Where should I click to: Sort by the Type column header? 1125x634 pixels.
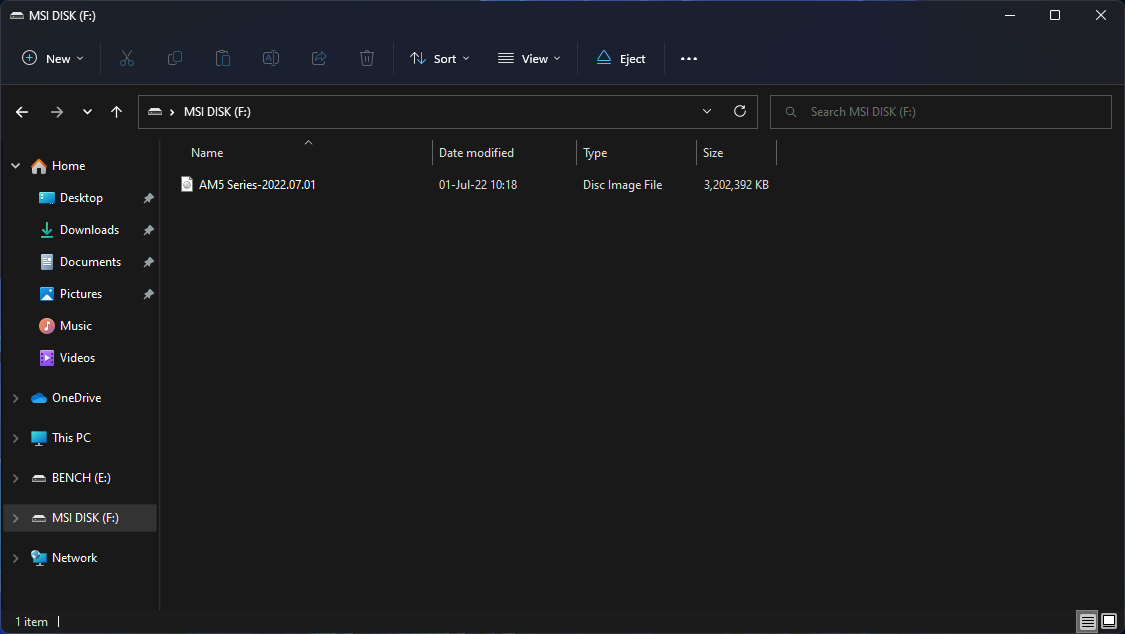click(x=595, y=153)
